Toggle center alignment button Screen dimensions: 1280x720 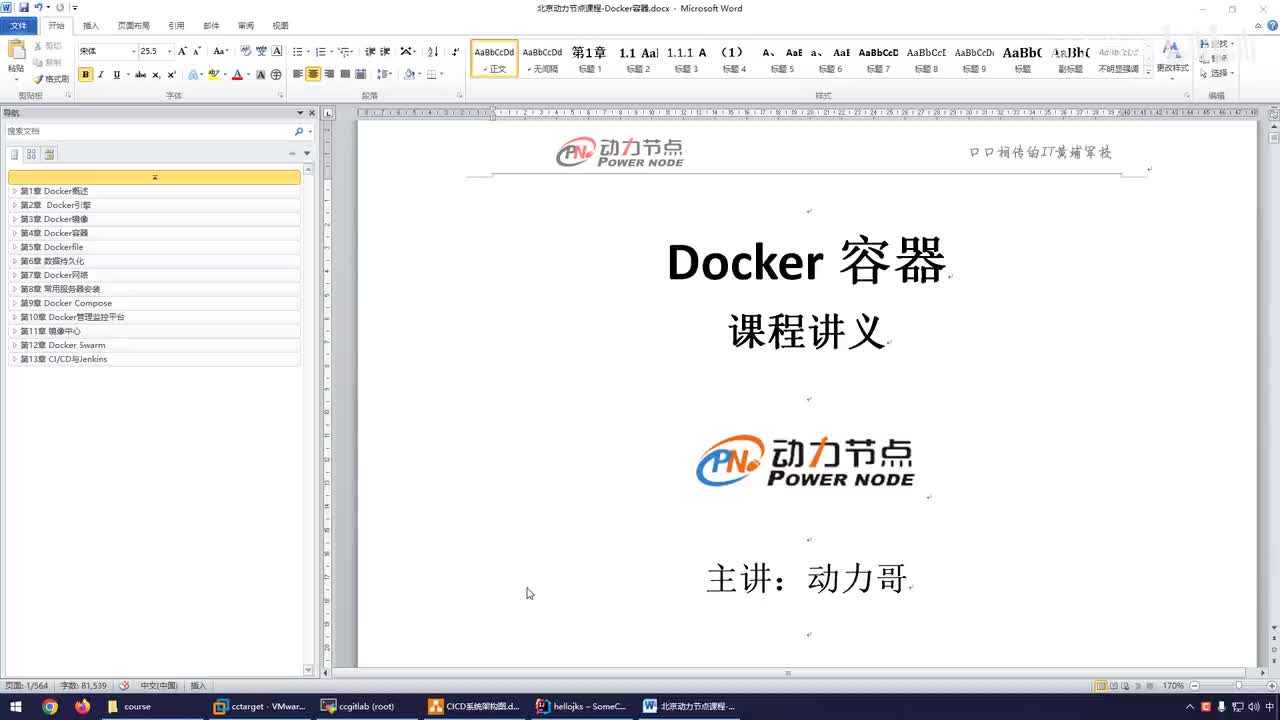coord(313,74)
